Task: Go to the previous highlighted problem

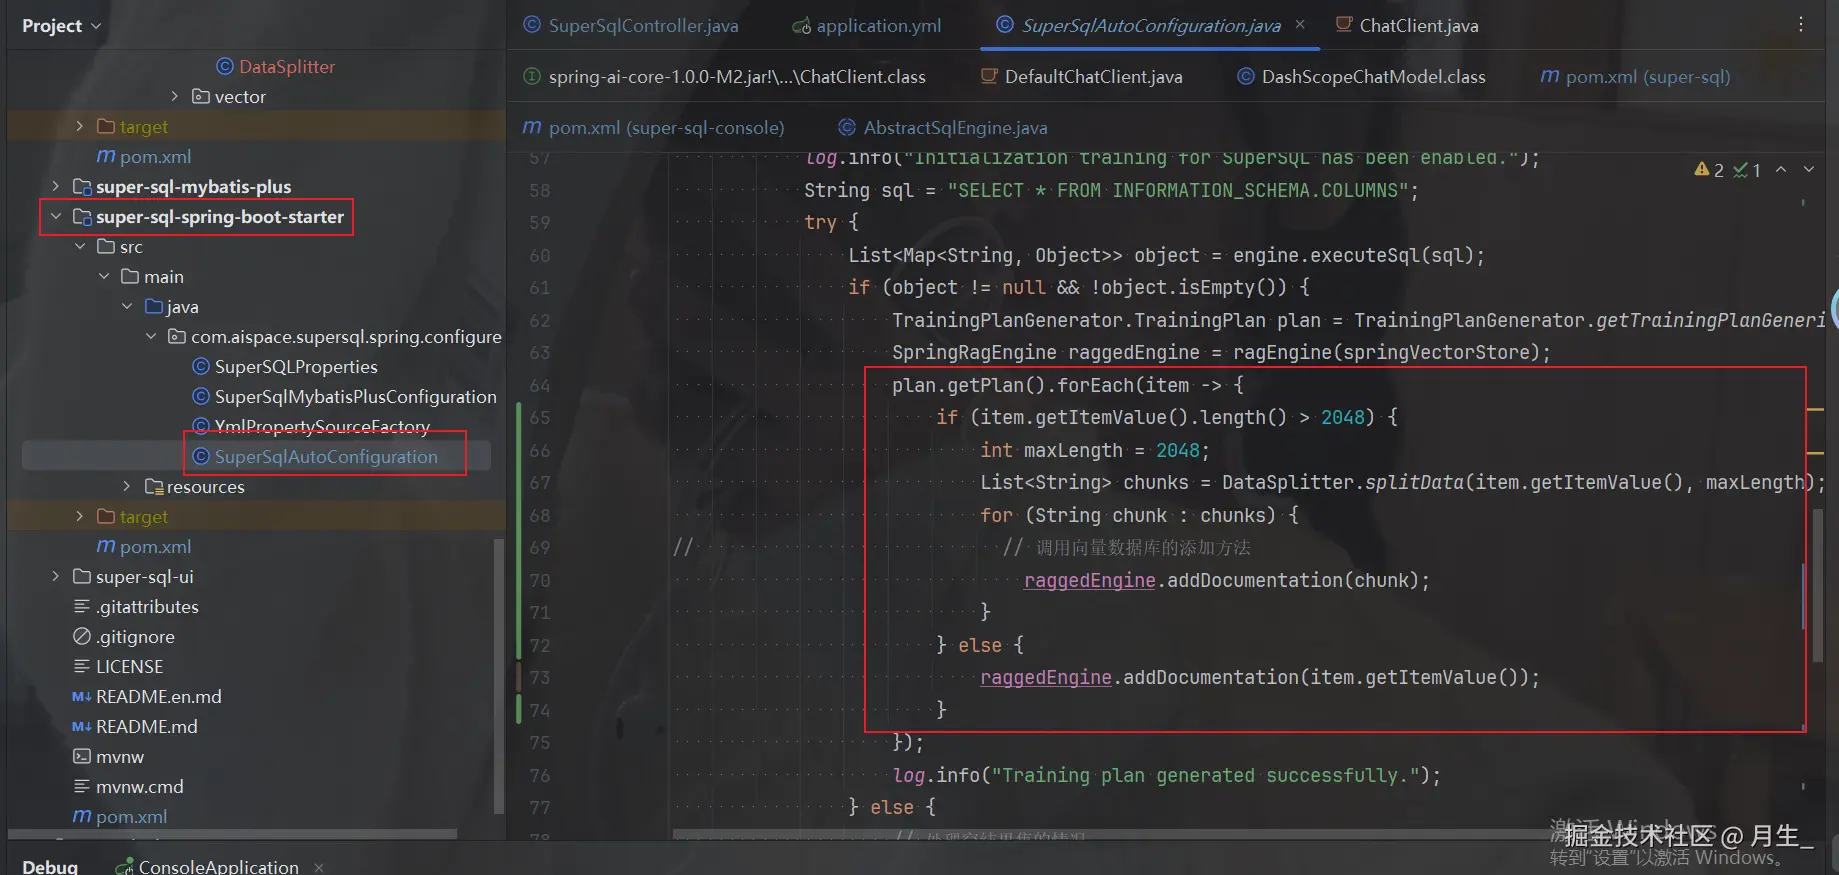Action: [x=1781, y=170]
